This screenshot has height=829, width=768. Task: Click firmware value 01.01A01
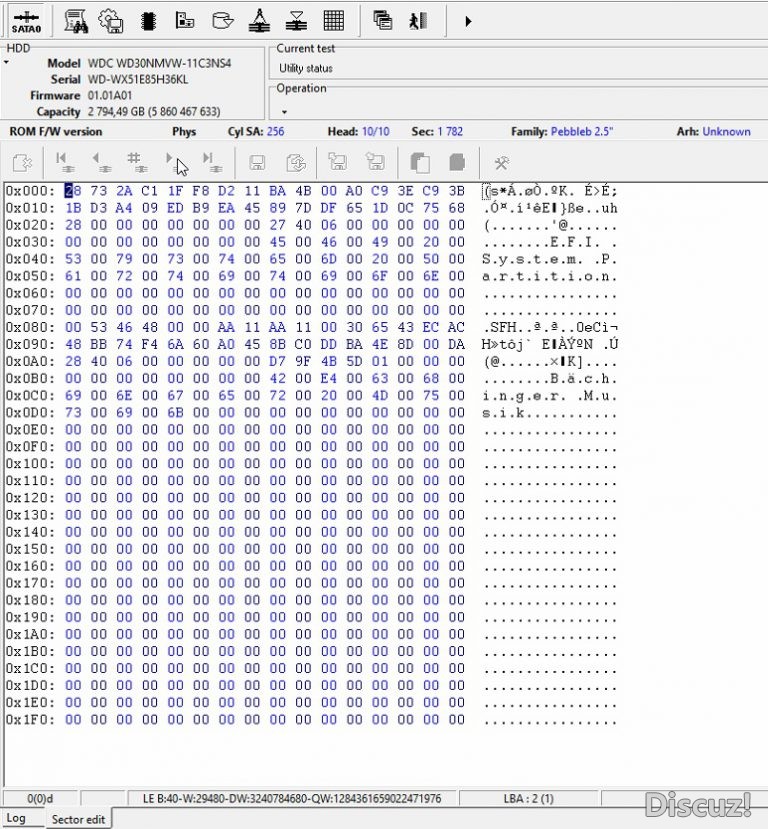[110, 96]
